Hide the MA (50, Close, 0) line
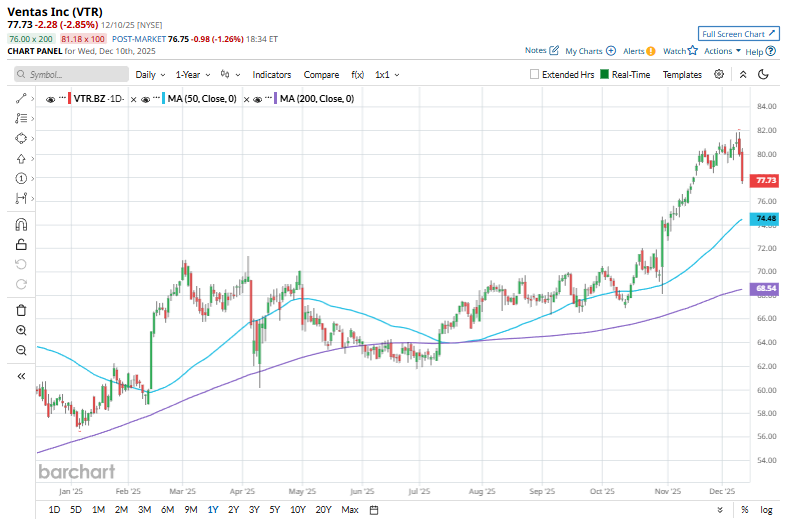 pyautogui.click(x=147, y=99)
